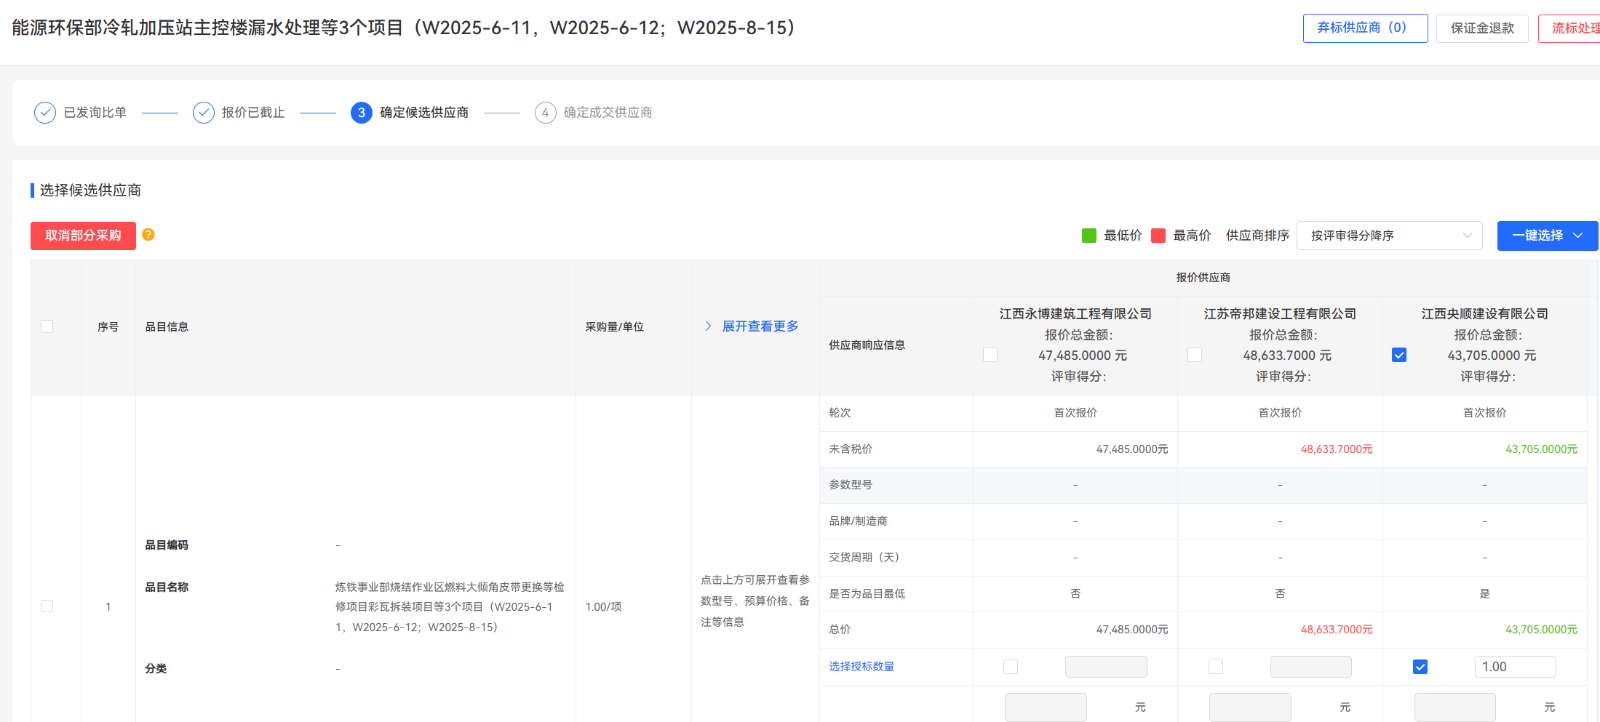Open the 一键选择 dropdown button
The width and height of the screenshot is (1600, 722).
[x=1547, y=236]
